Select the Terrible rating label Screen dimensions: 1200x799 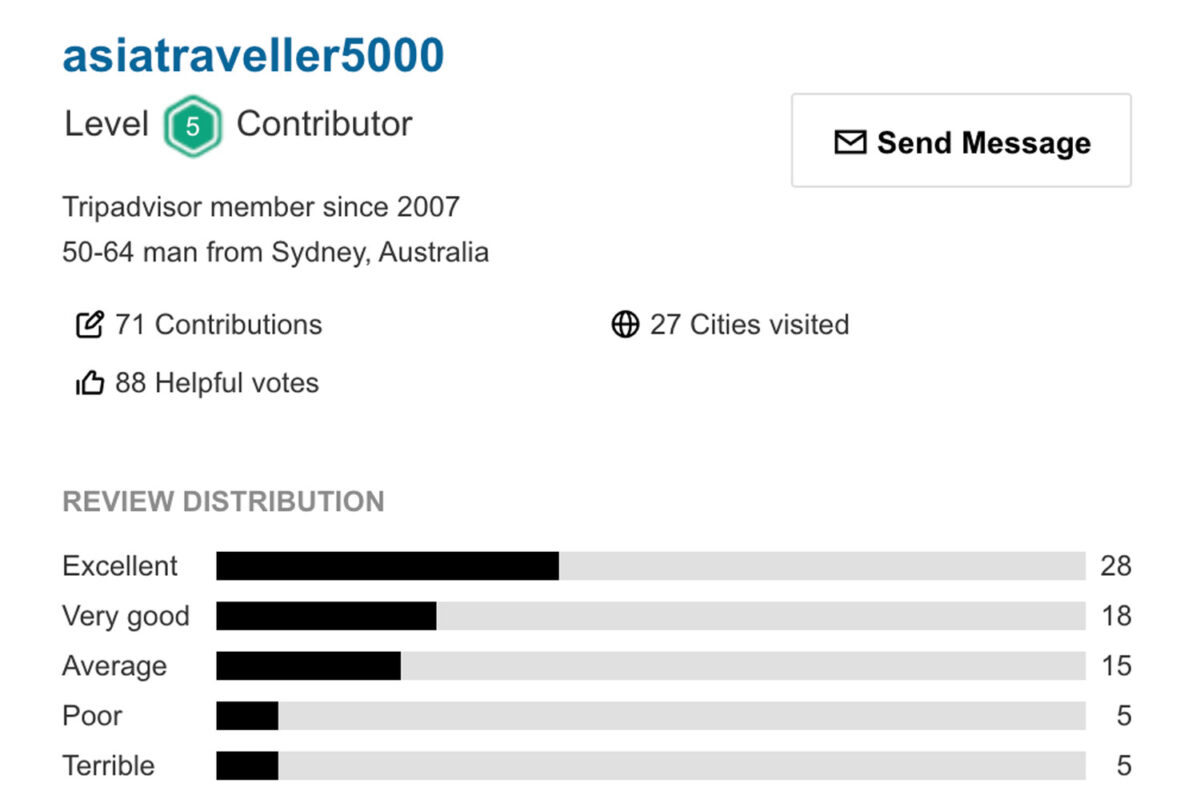[x=108, y=766]
